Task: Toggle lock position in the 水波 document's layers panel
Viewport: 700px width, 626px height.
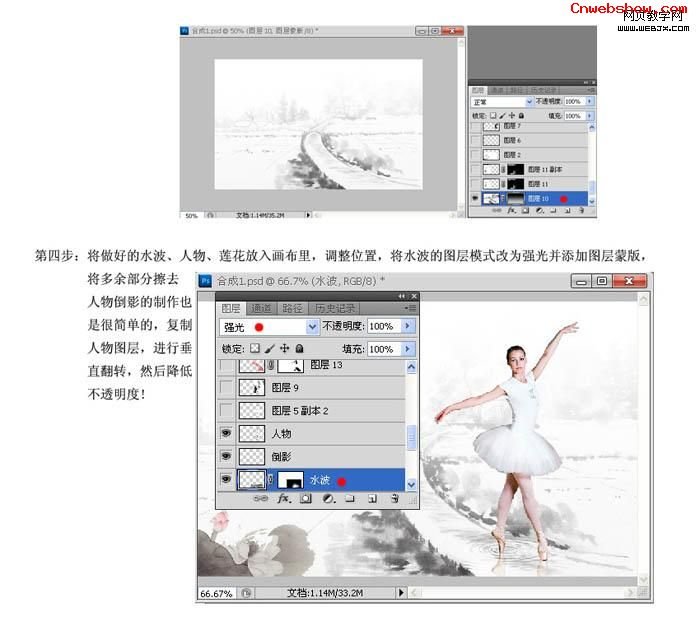Action: [x=284, y=348]
